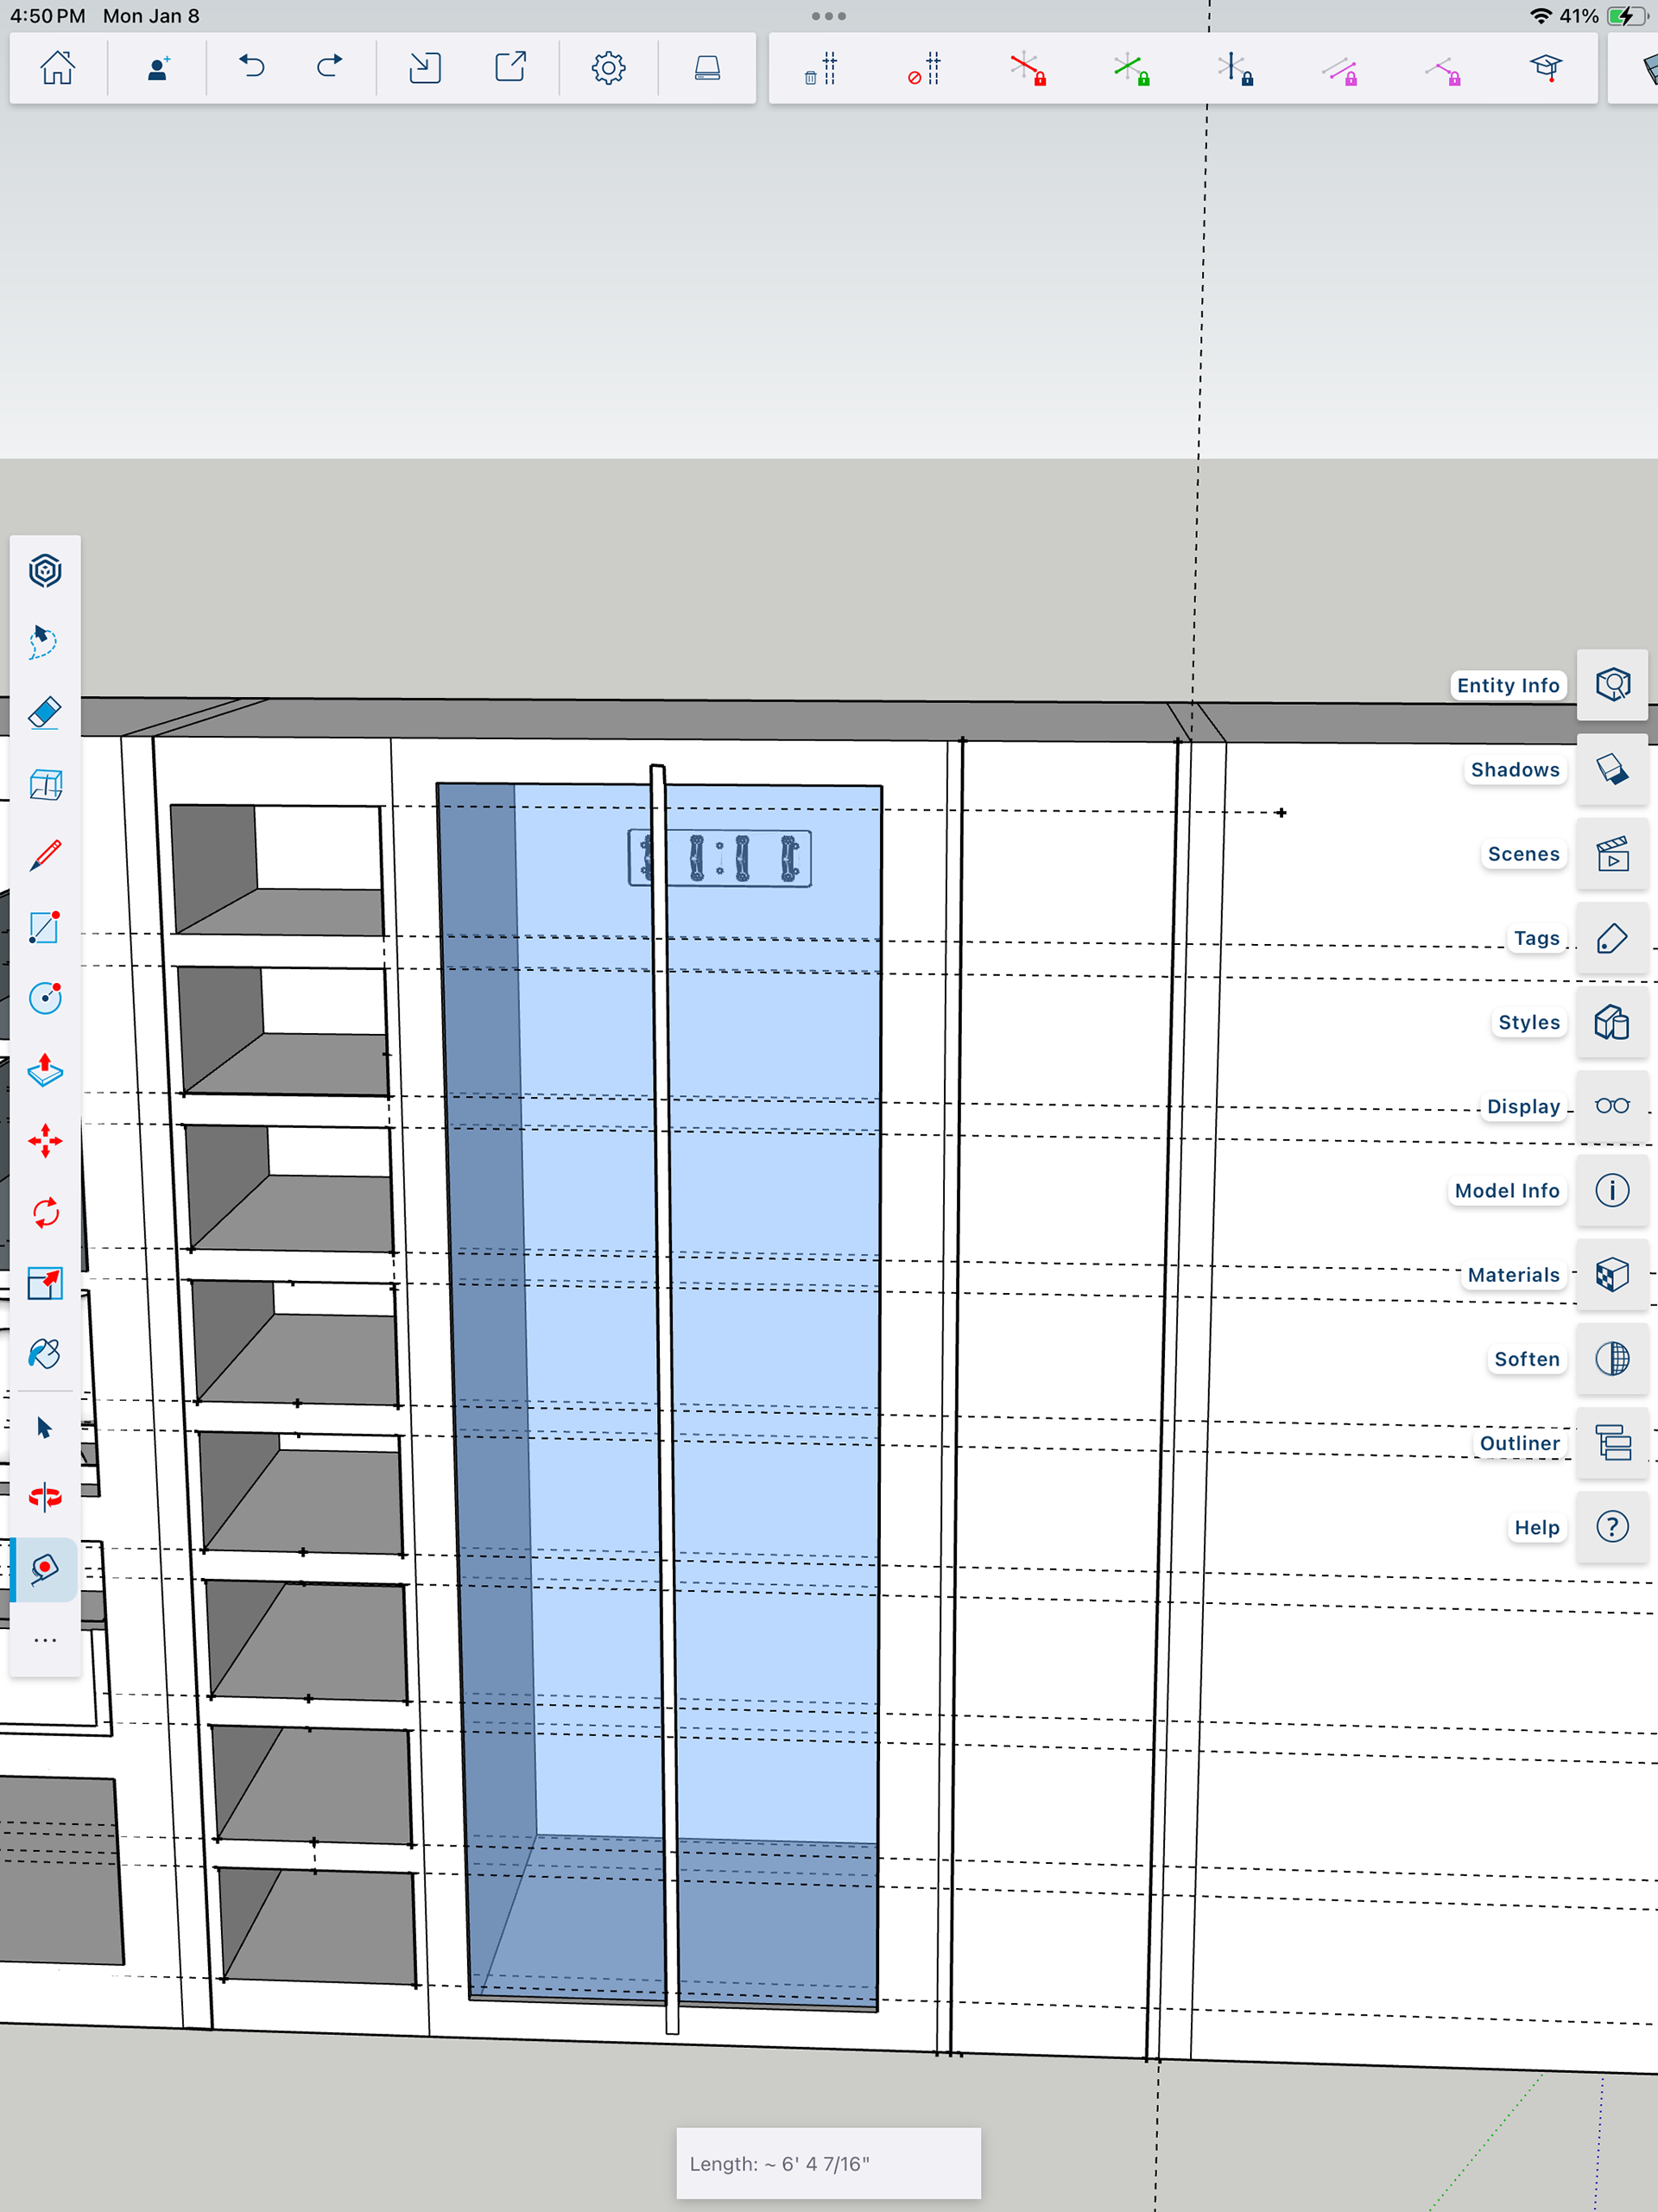Choose the Circle drawing tool
This screenshot has width=1658, height=2212.
pyautogui.click(x=45, y=998)
